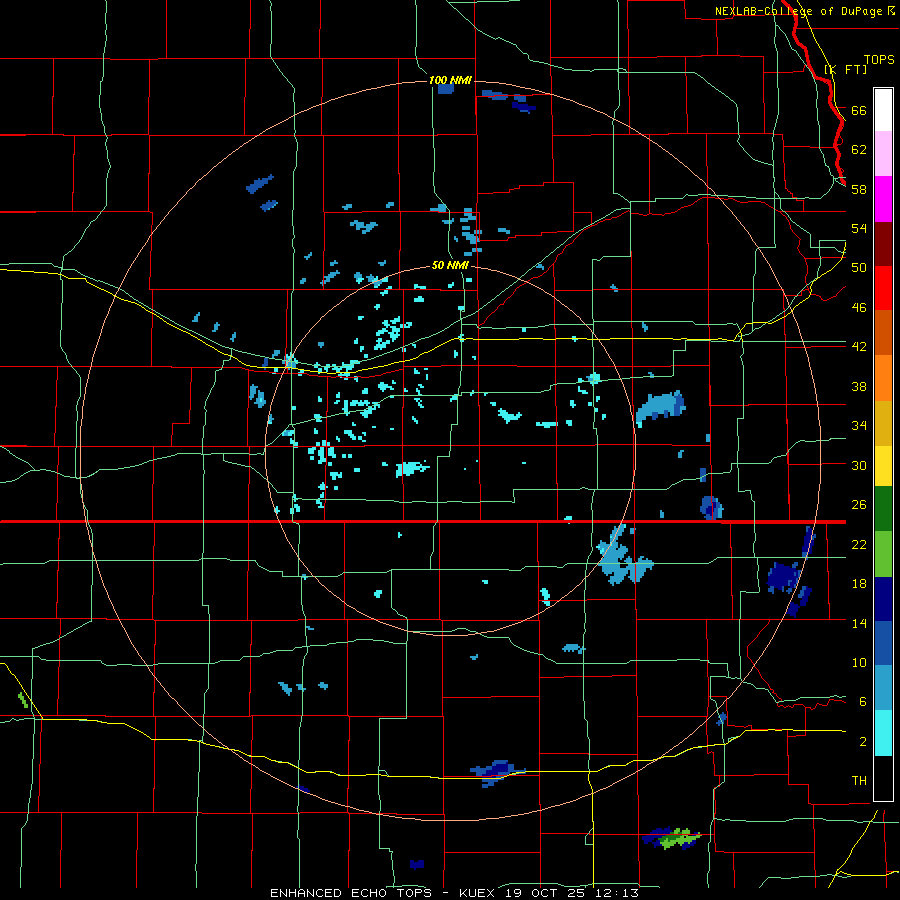Choose the bright yellow legend band
Viewport: 900px width, 900px height.
click(x=883, y=466)
